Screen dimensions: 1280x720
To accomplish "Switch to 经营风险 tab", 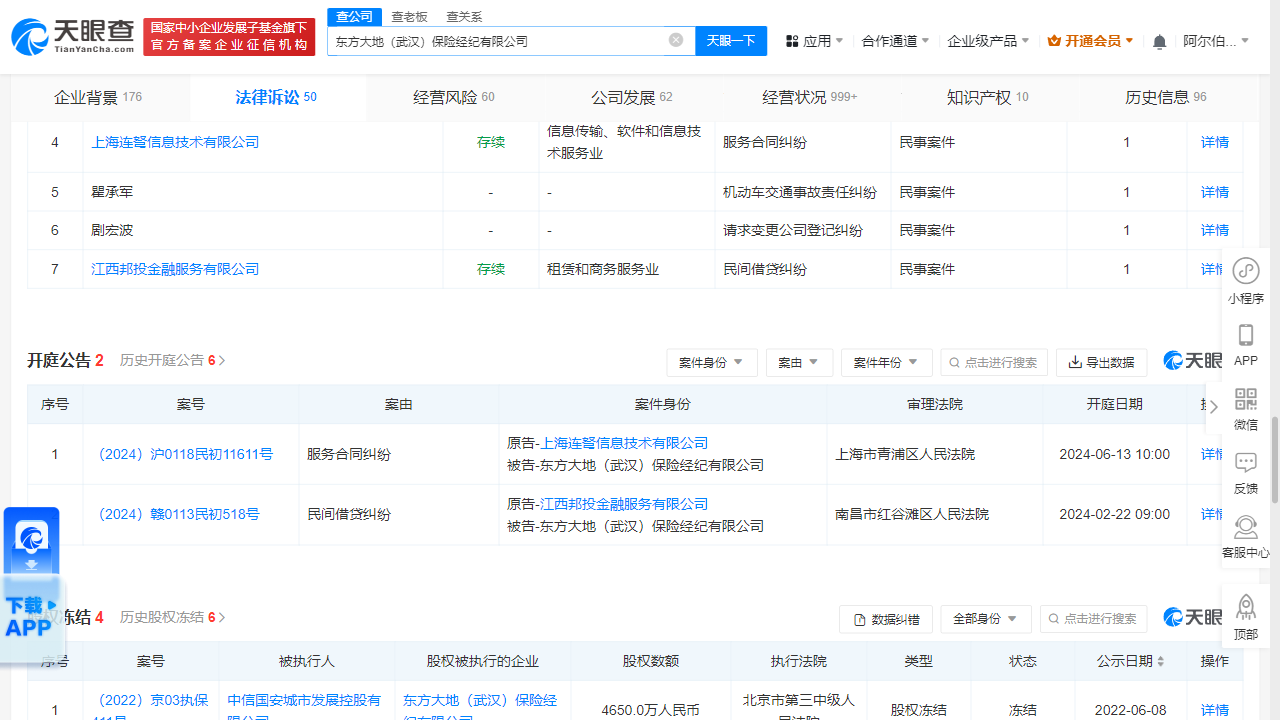I will [x=454, y=97].
